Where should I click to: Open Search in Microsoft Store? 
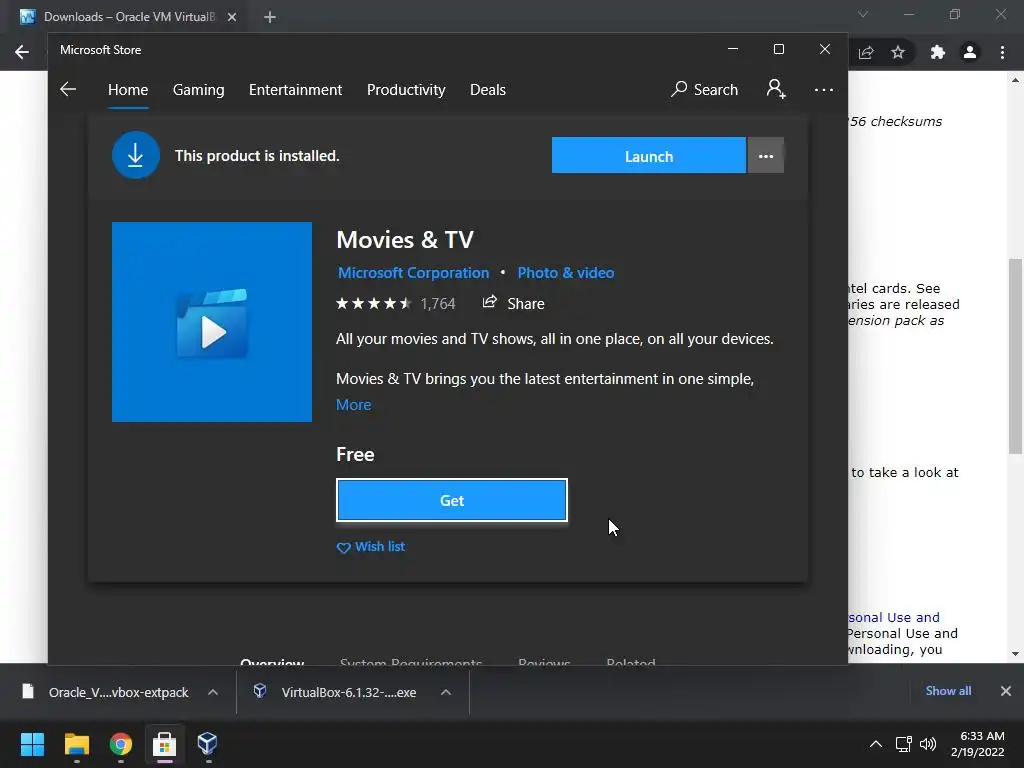704,89
